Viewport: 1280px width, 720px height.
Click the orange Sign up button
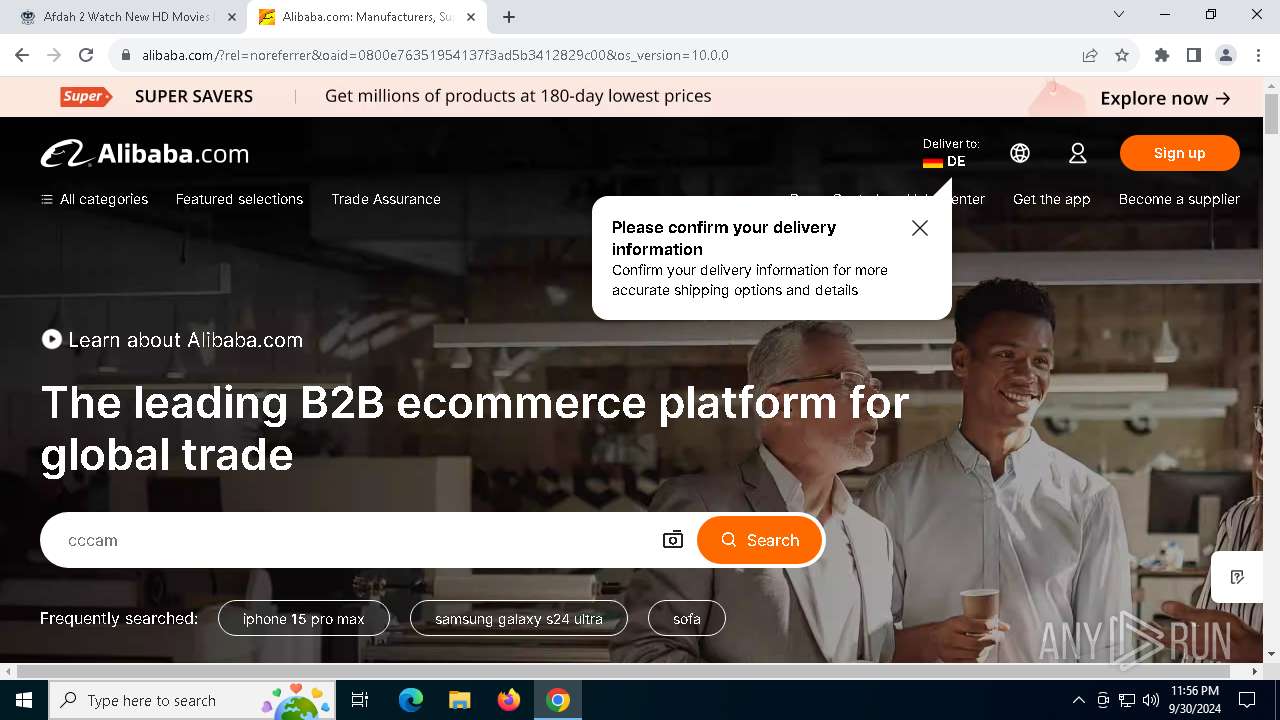[1180, 153]
